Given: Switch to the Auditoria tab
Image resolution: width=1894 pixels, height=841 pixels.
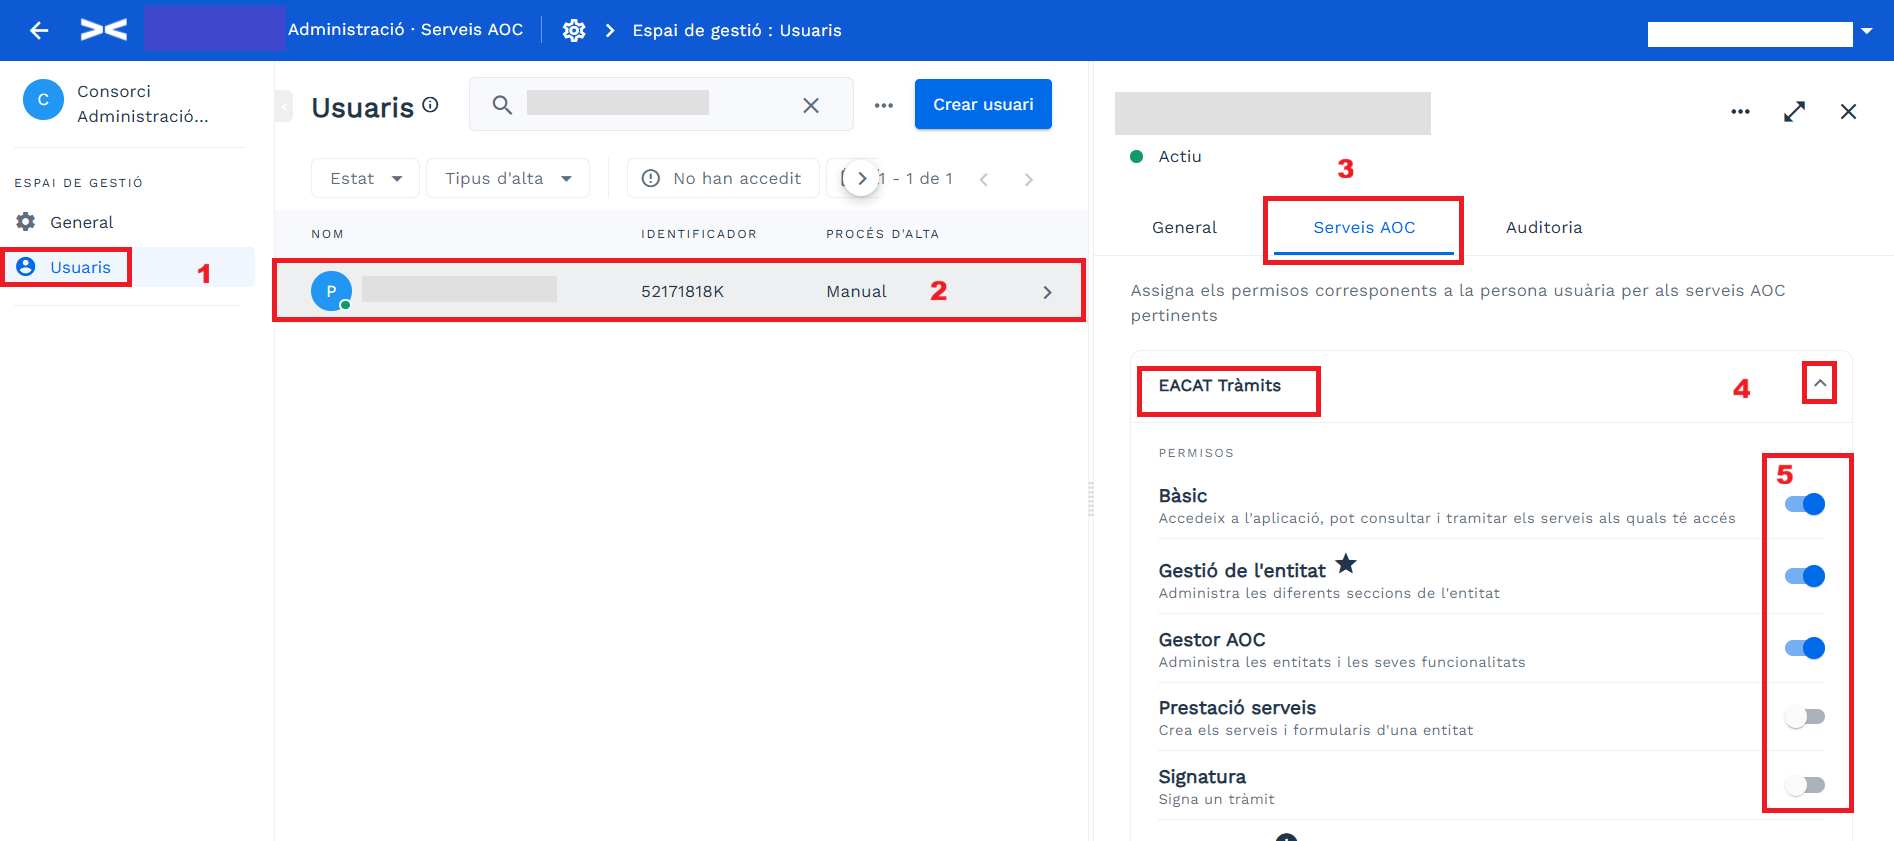Looking at the screenshot, I should pos(1544,227).
